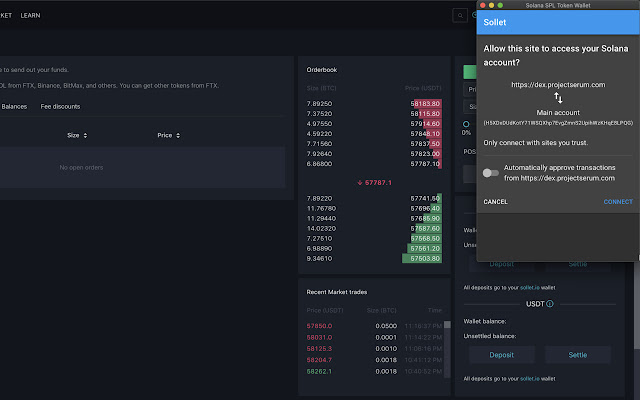
Task: Switch to the Fee discounts tab
Action: tap(60, 106)
